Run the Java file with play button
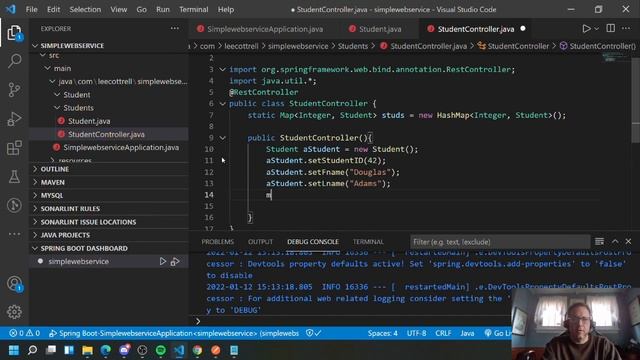Viewport: 640px width, 360px height. coord(586,29)
